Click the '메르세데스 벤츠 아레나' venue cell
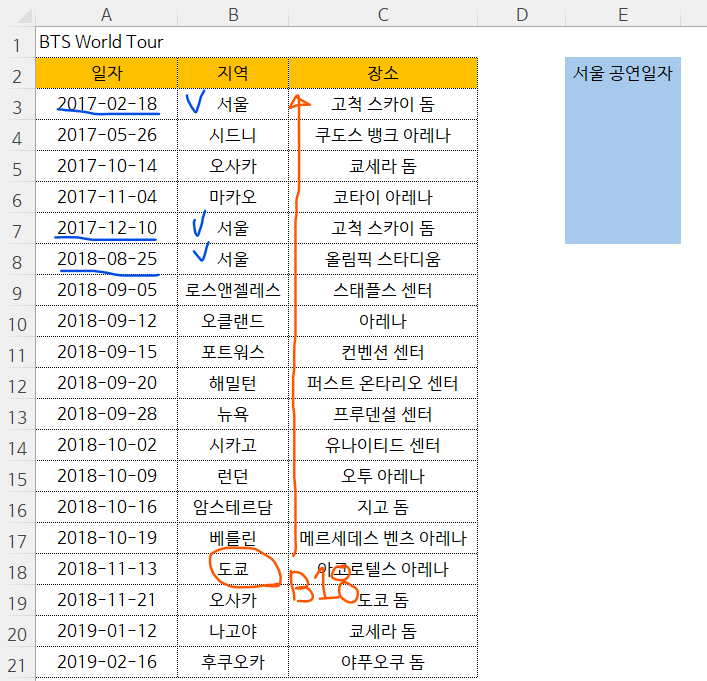The height and width of the screenshot is (681, 707). click(x=383, y=538)
